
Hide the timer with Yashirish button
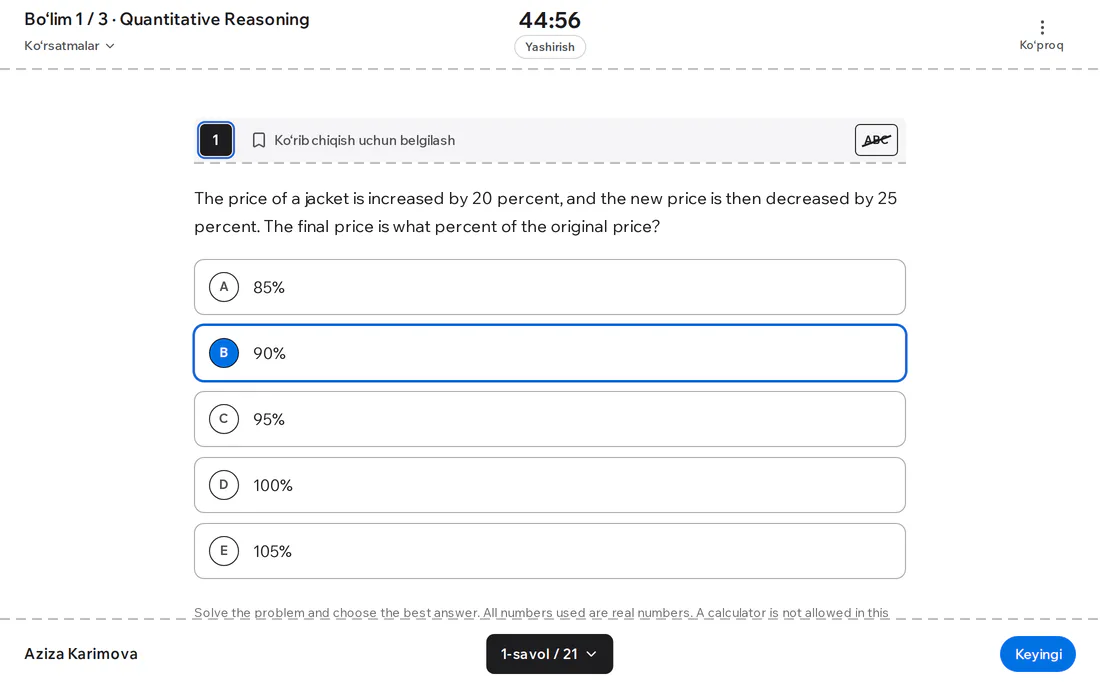pos(549,47)
